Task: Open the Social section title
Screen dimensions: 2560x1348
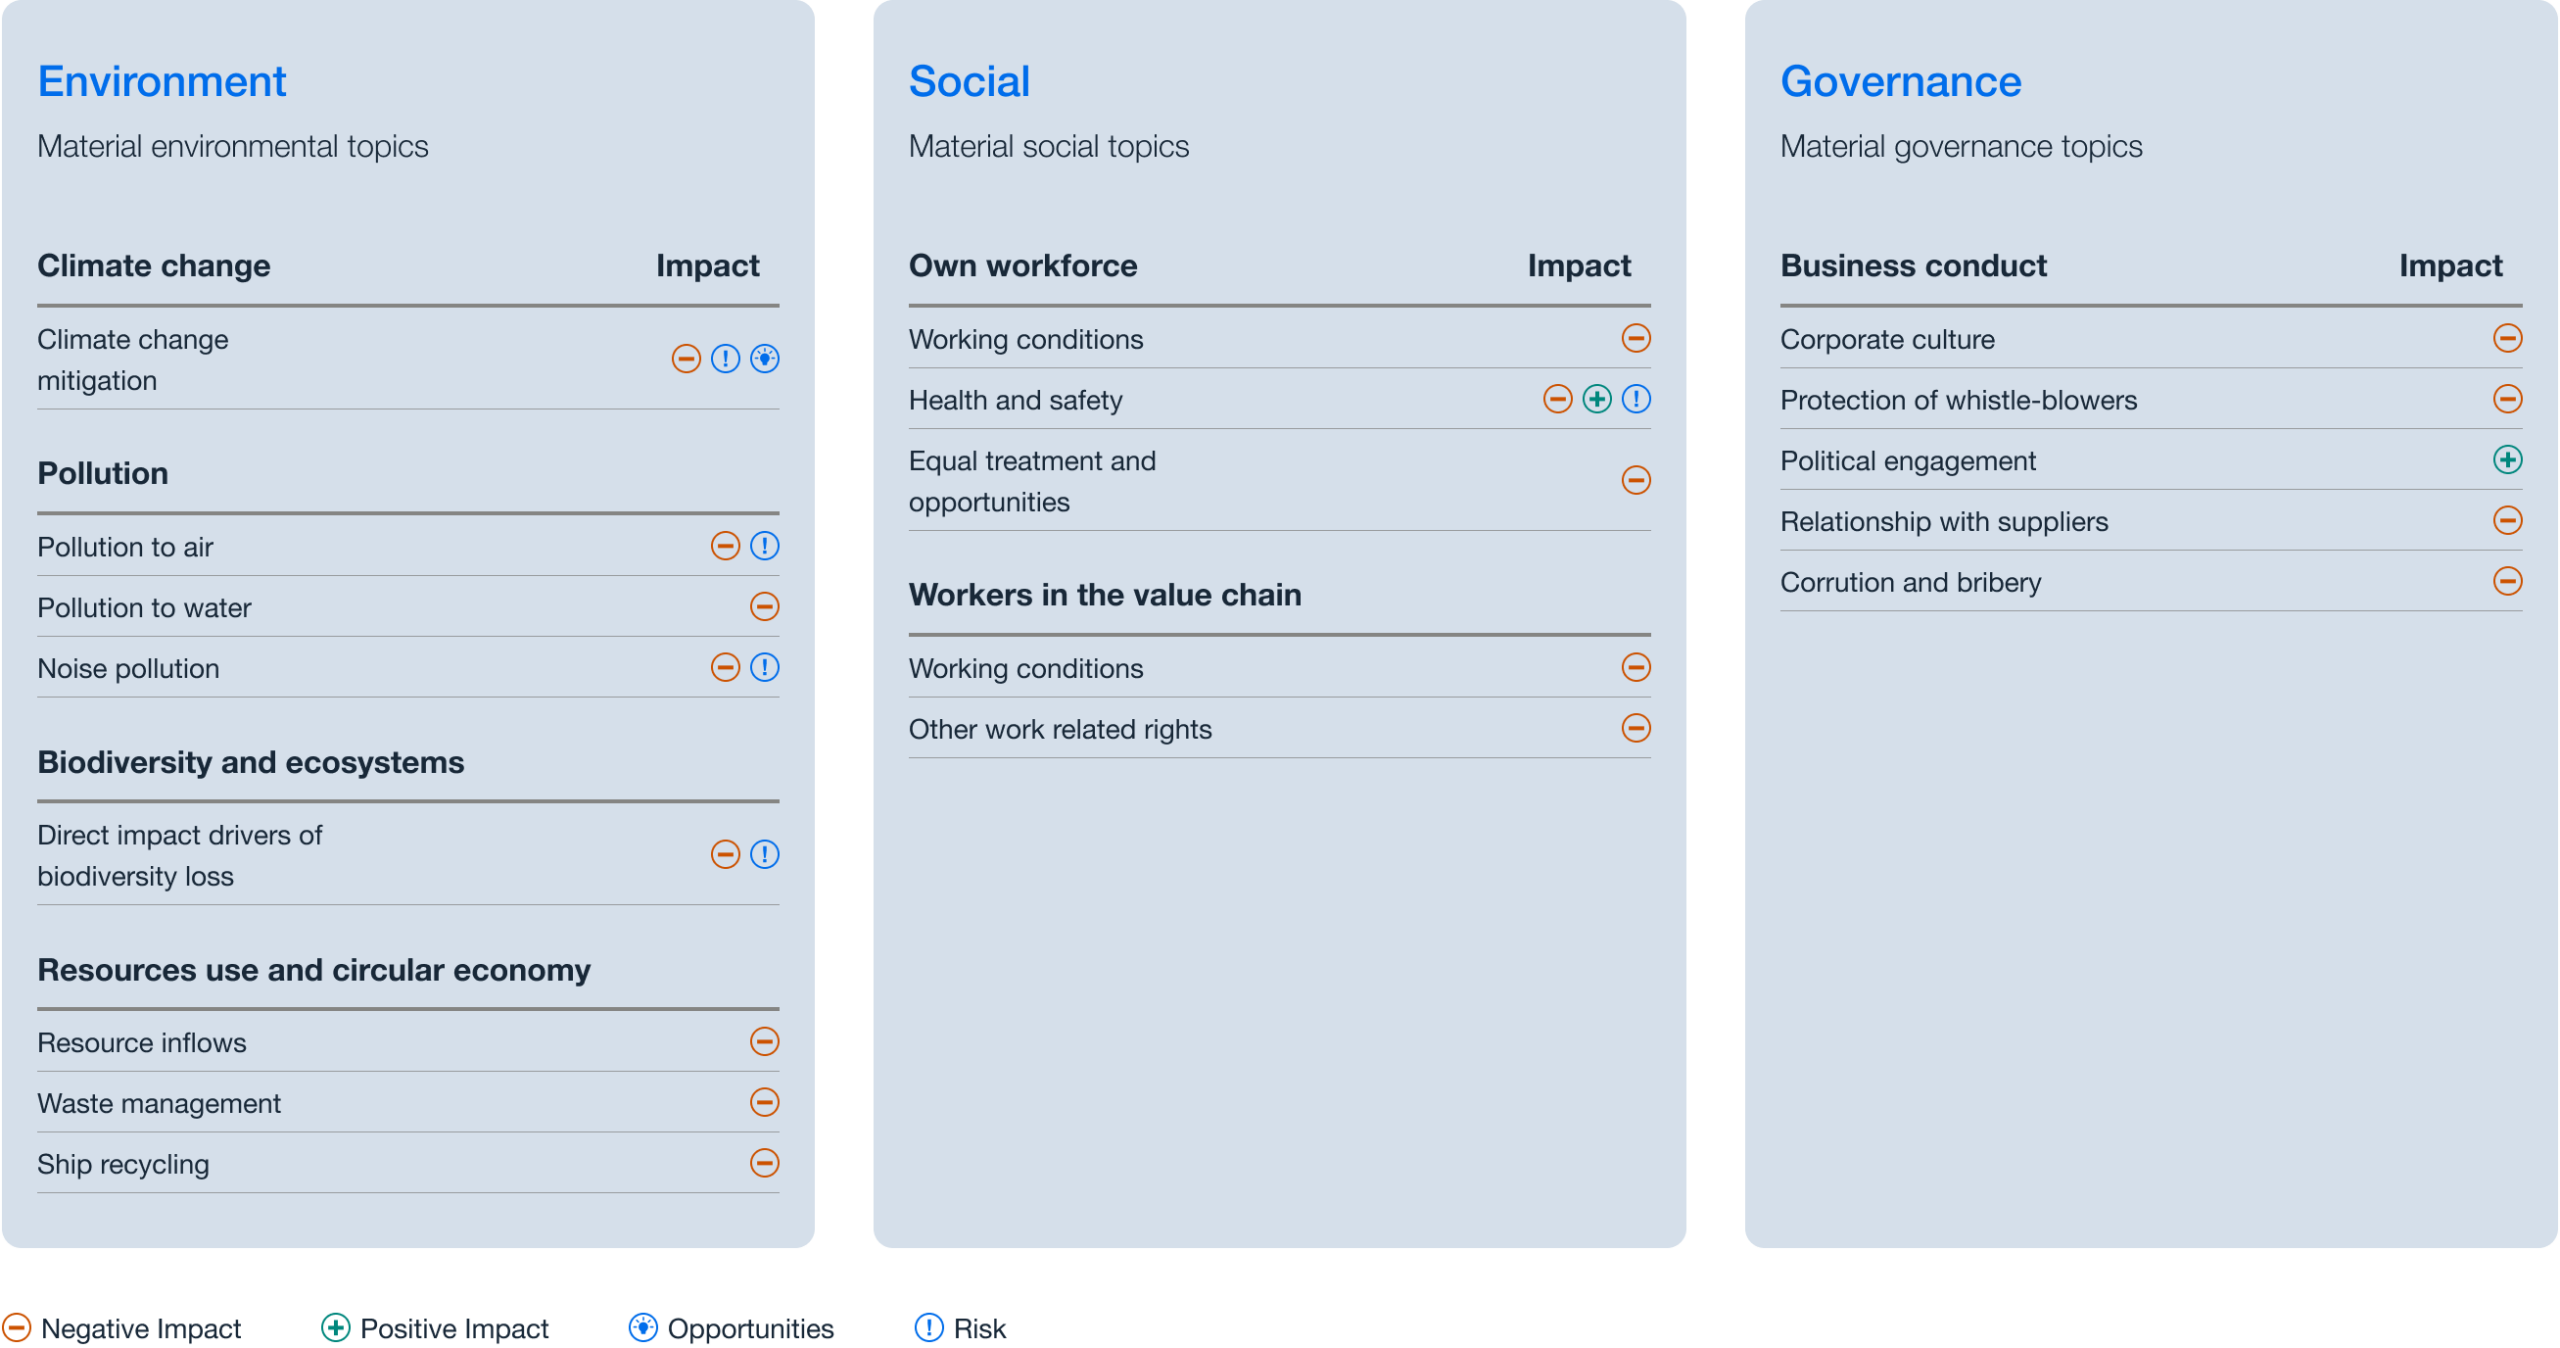Action: (x=969, y=81)
